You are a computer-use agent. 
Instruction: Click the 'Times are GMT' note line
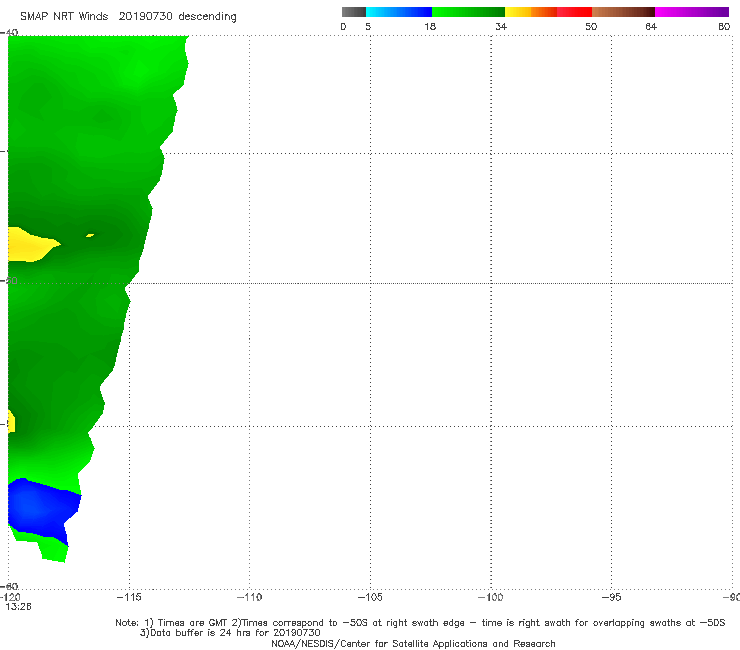(420, 623)
